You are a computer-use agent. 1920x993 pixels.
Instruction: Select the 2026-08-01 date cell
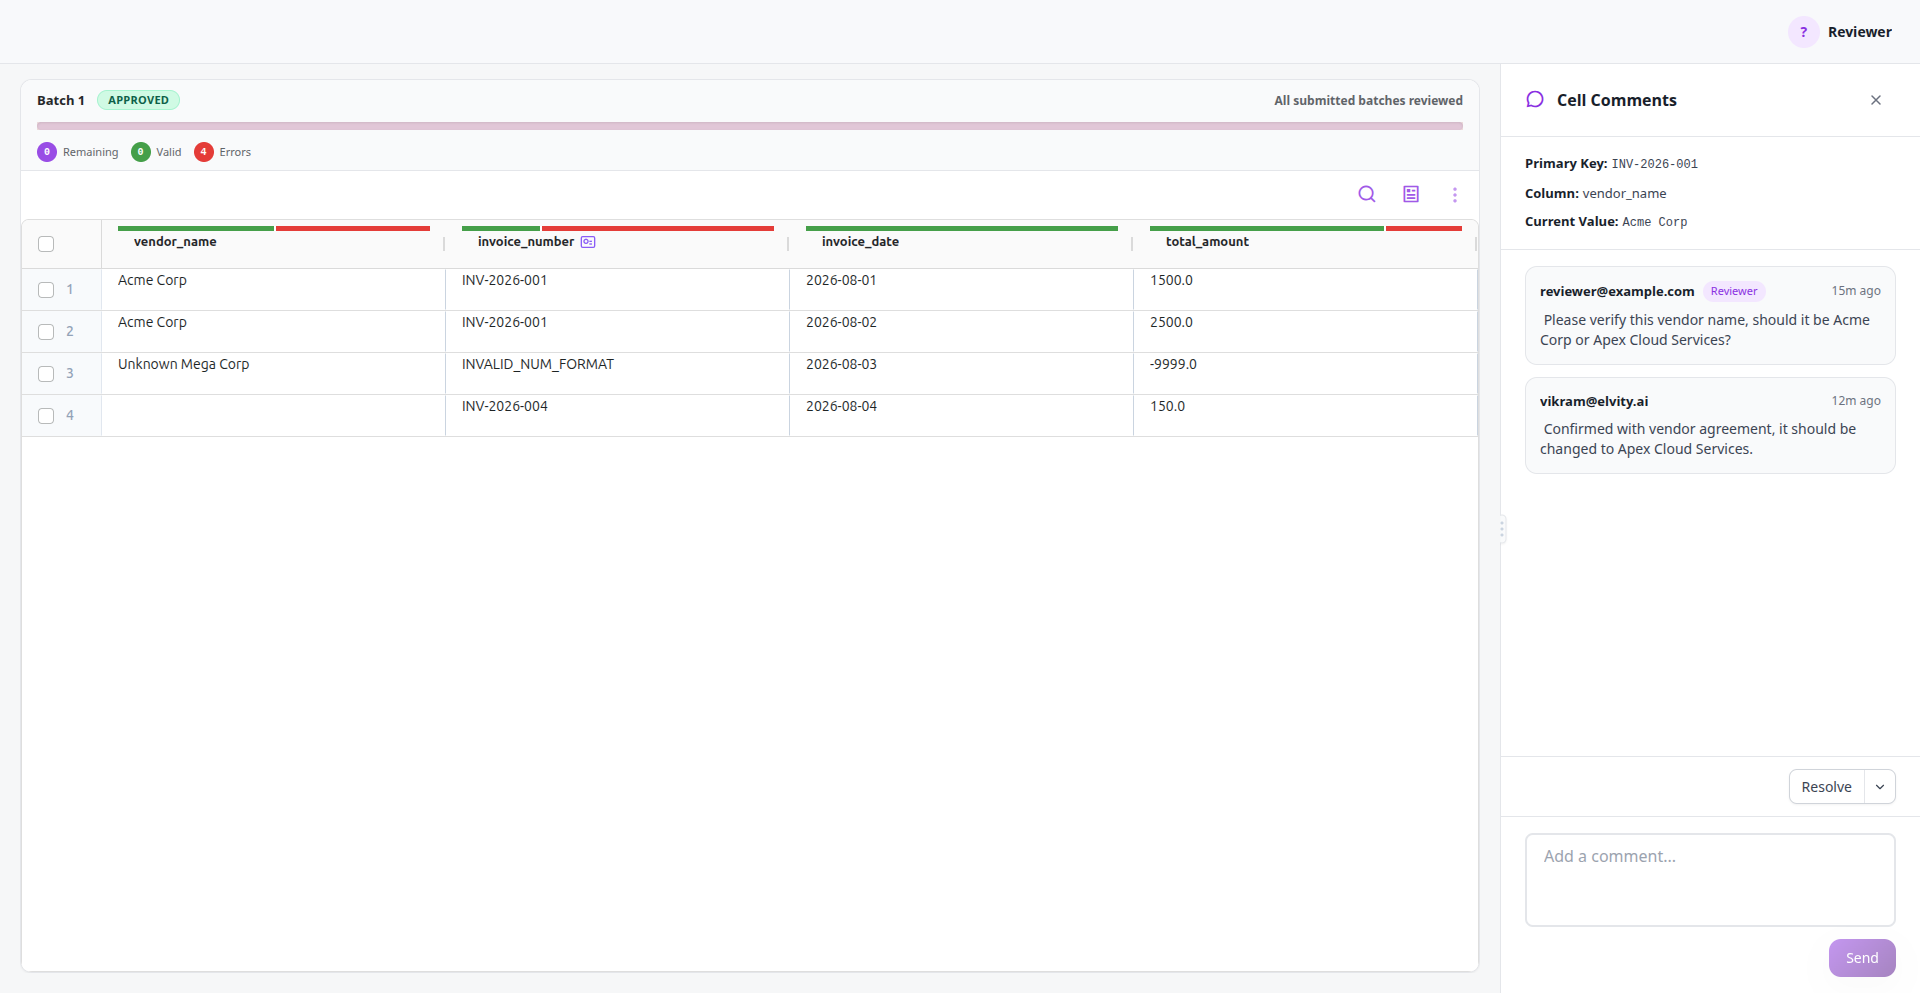pyautogui.click(x=961, y=289)
